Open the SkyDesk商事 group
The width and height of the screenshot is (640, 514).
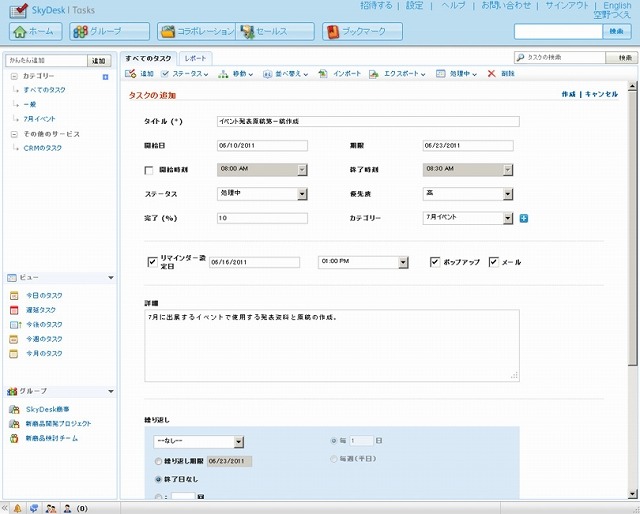click(x=47, y=409)
